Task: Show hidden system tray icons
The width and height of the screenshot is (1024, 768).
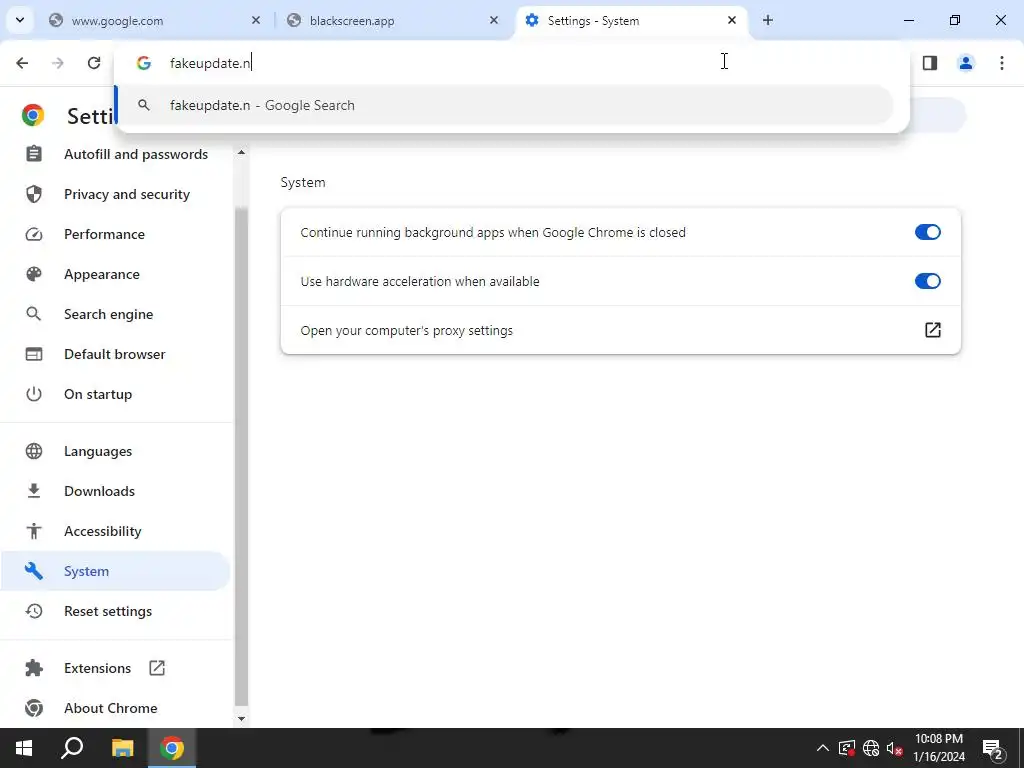Action: point(823,748)
